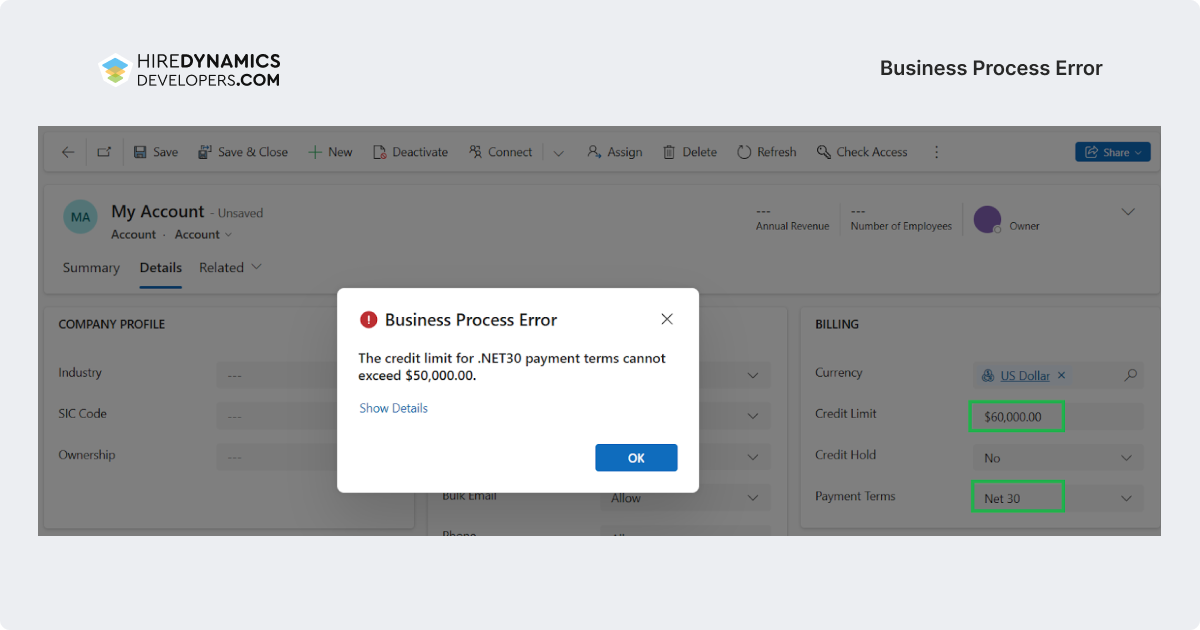The width and height of the screenshot is (1200, 630).
Task: Click Show Details link
Action: [x=394, y=408]
